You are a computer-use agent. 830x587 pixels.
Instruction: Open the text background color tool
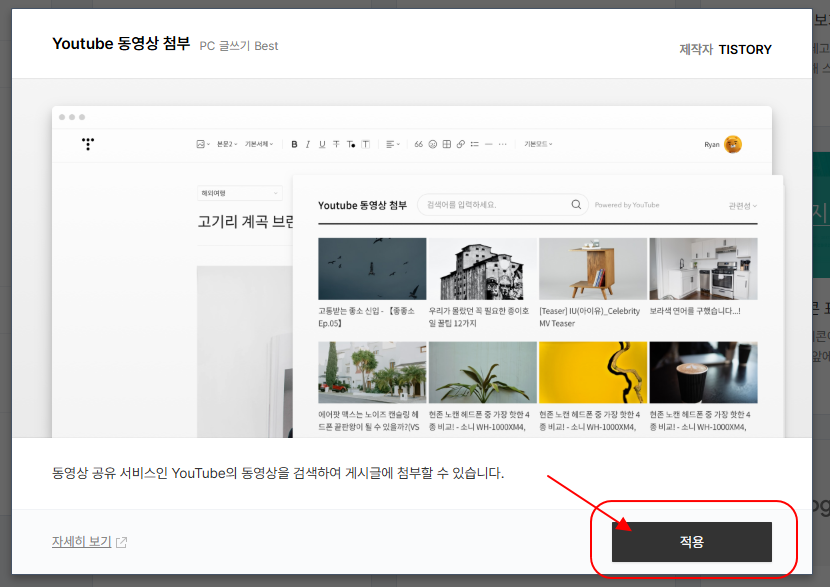(x=365, y=144)
